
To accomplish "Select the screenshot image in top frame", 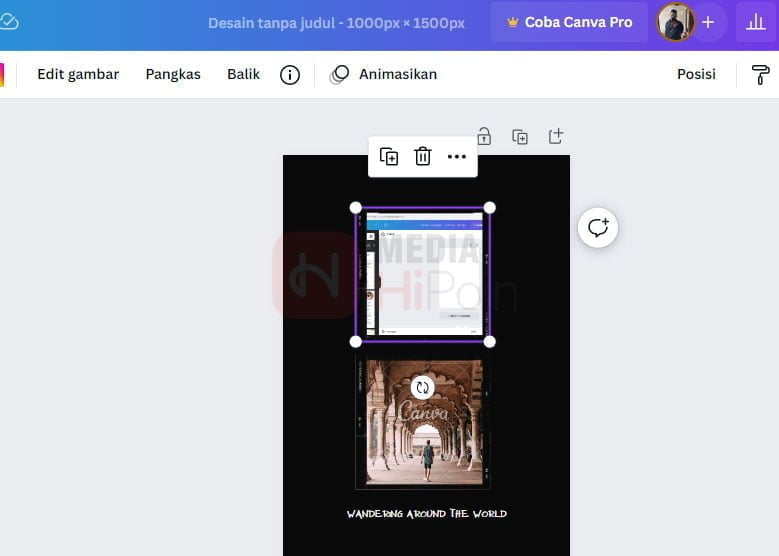I will coord(424,274).
